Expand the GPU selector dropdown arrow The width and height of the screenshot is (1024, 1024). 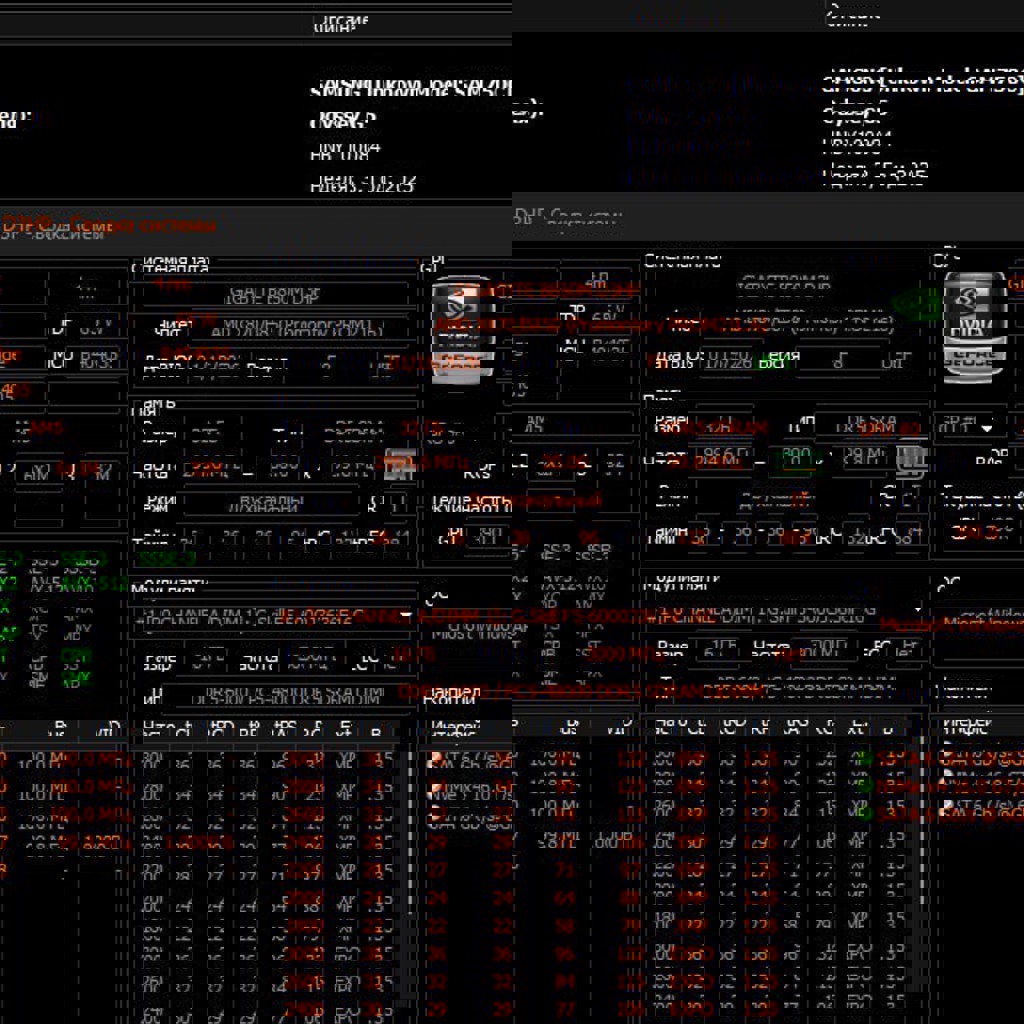pyautogui.click(x=988, y=427)
